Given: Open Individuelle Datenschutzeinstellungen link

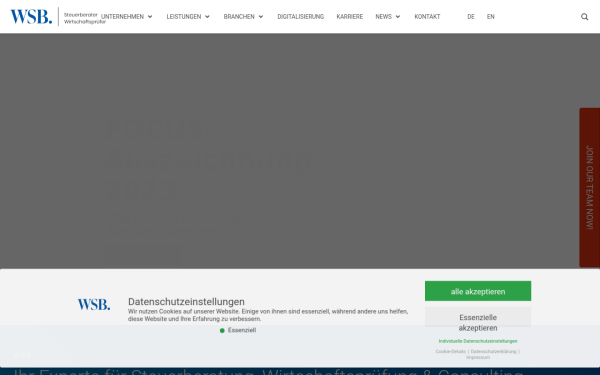Looking at the screenshot, I should pos(478,341).
